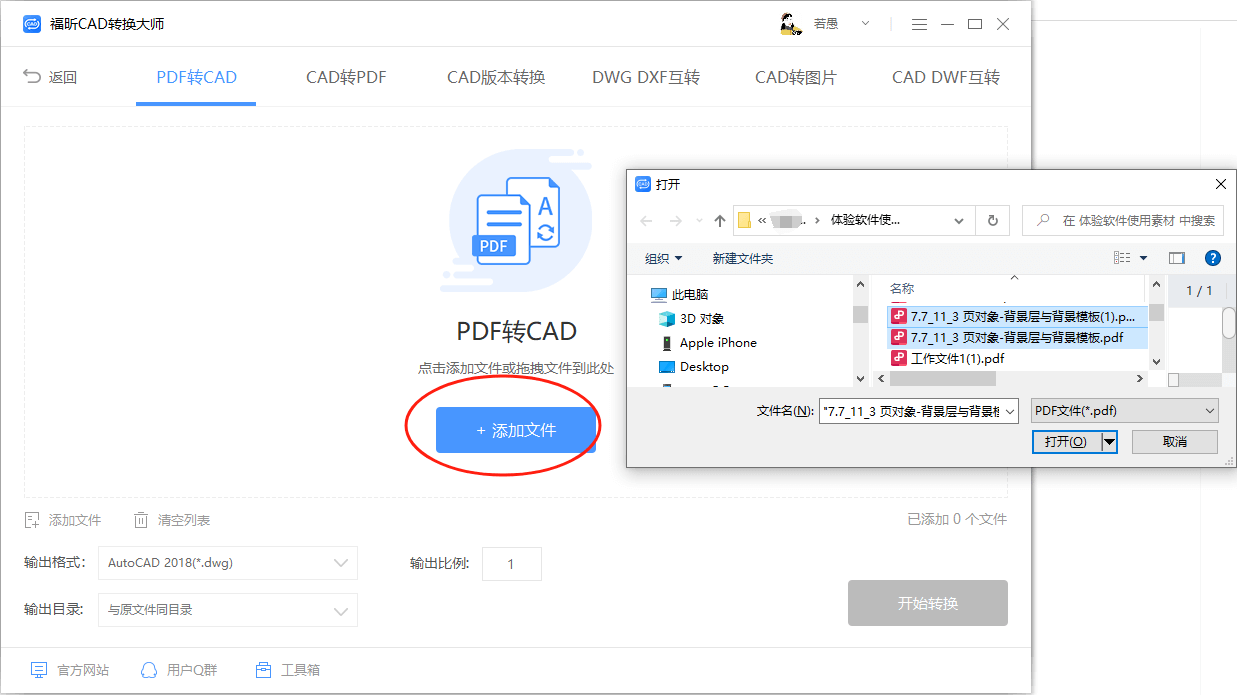Select the 工作文件1(1).pdf file
This screenshot has width=1237, height=695.
(x=948, y=357)
